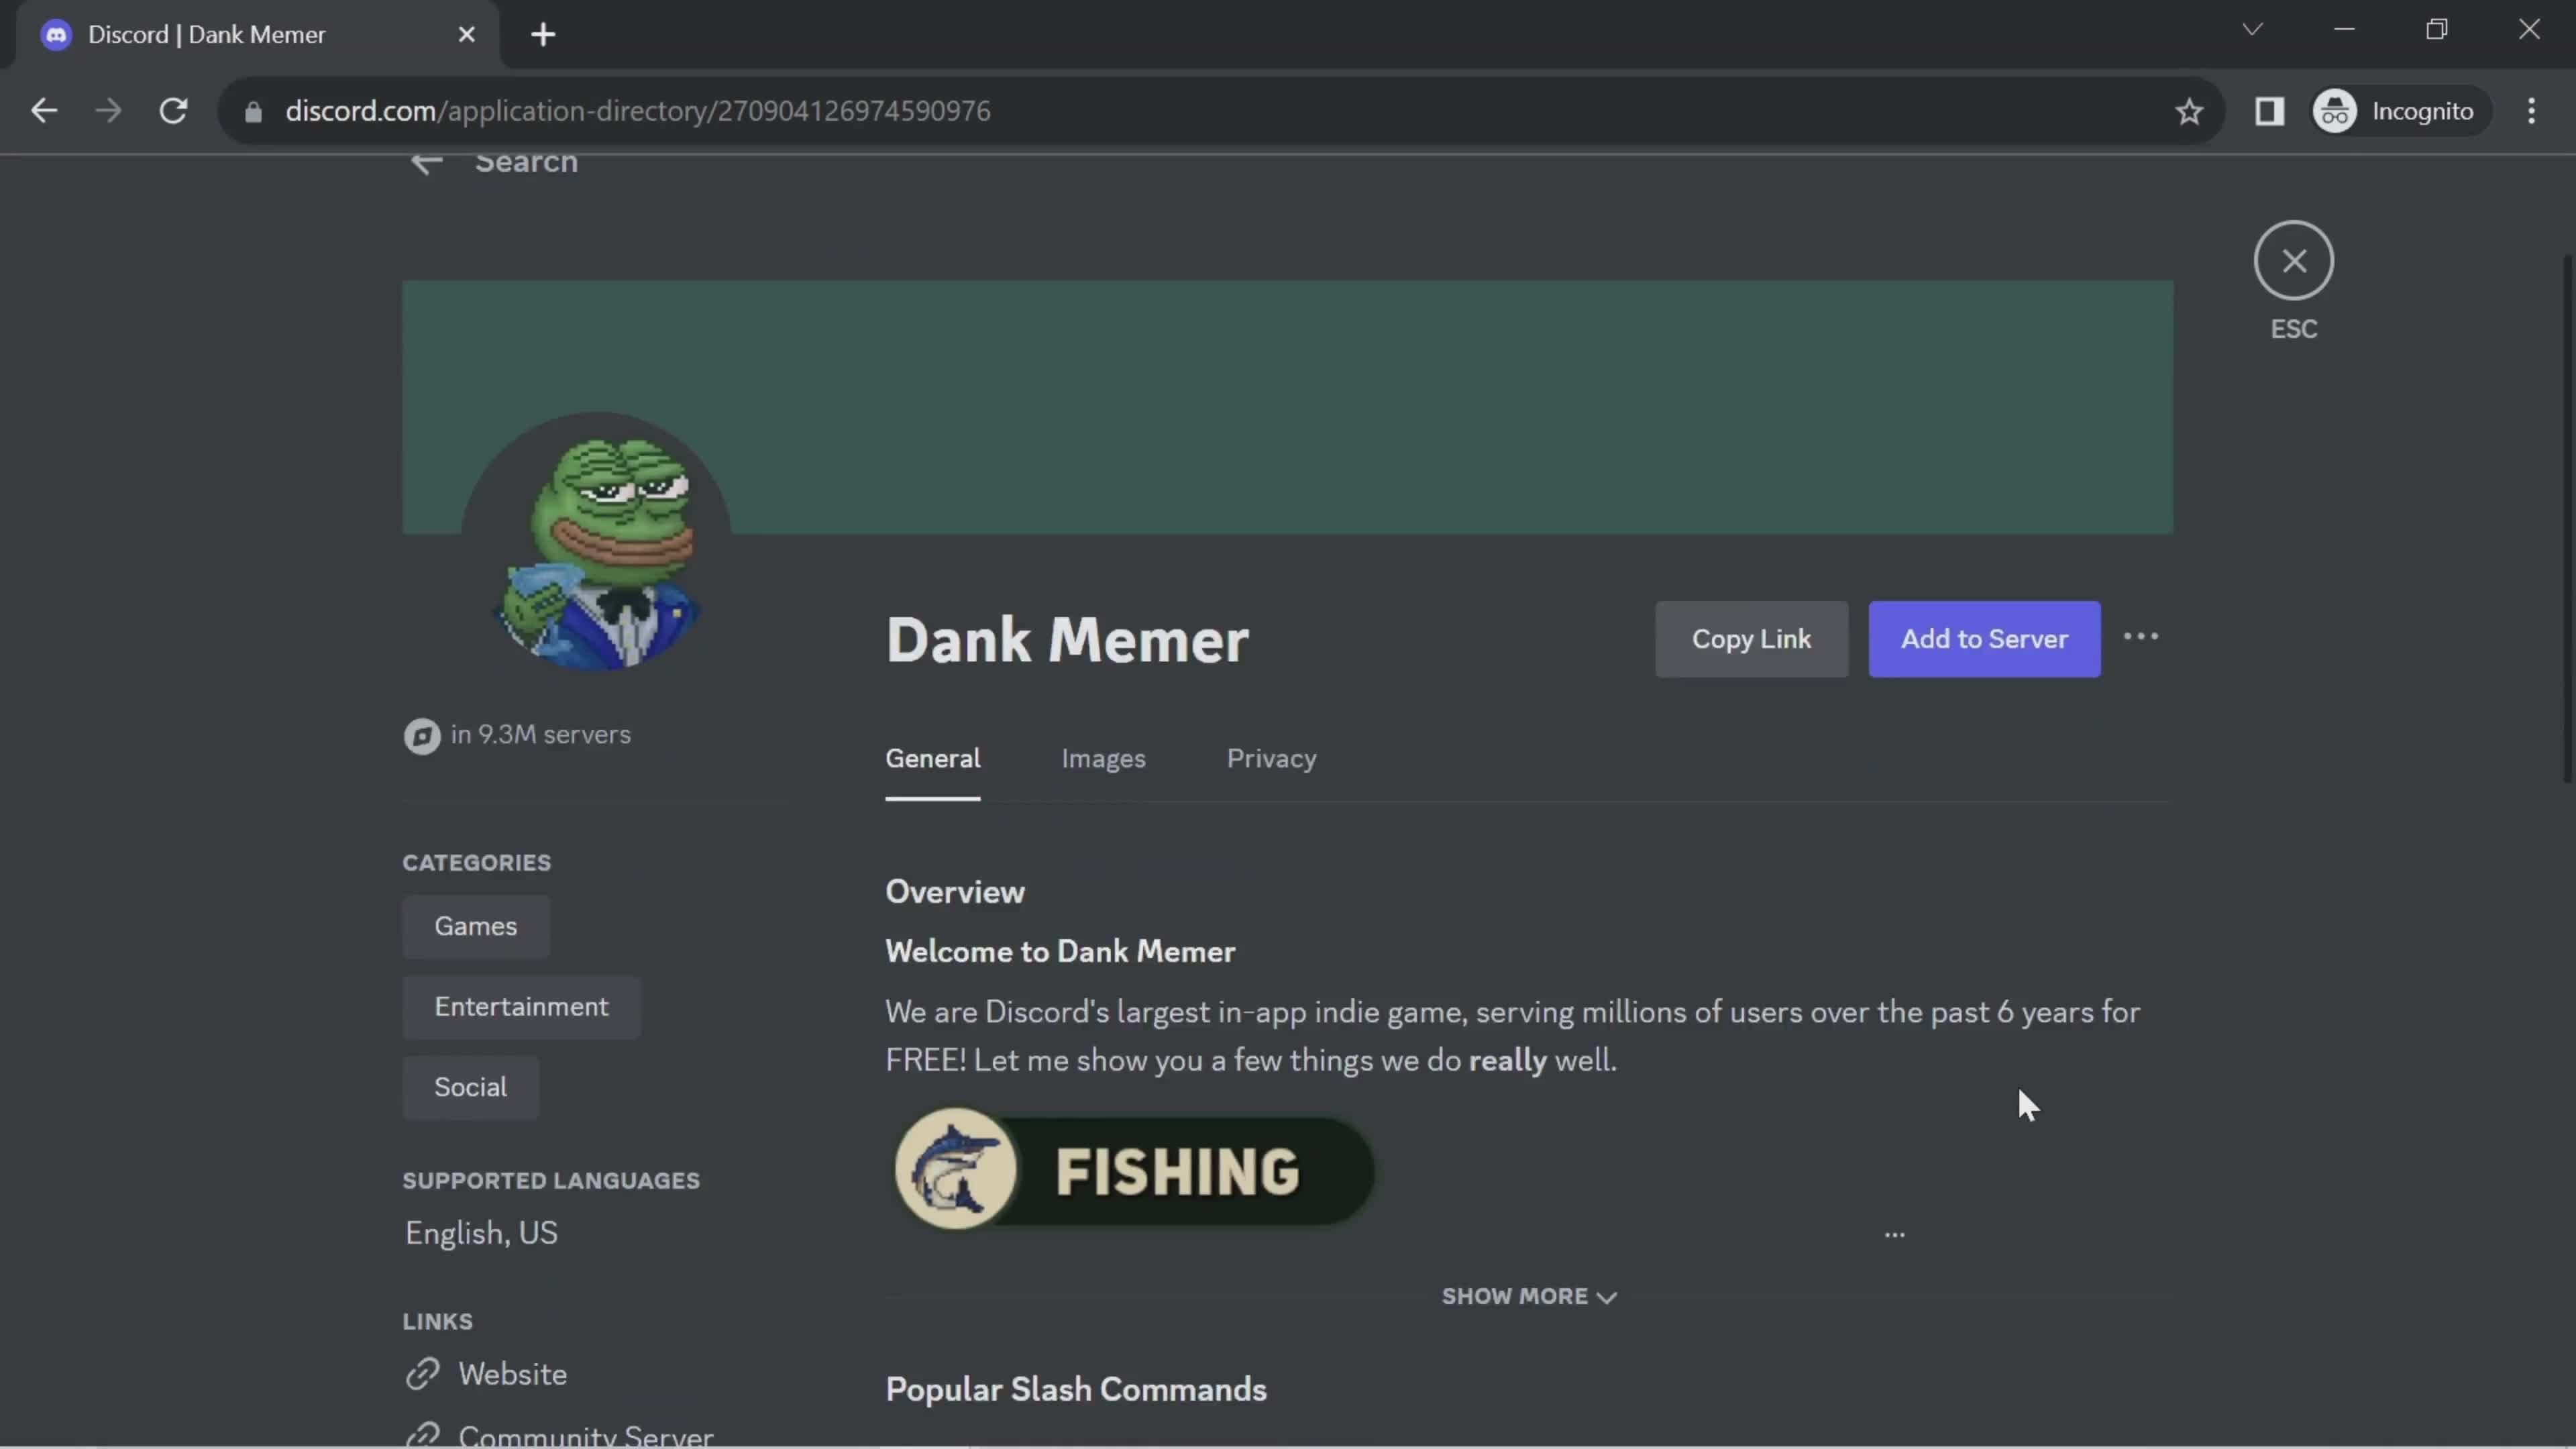Expand the SHOW MORE section
Screen dimensions: 2576x1449
[x=1527, y=1295]
